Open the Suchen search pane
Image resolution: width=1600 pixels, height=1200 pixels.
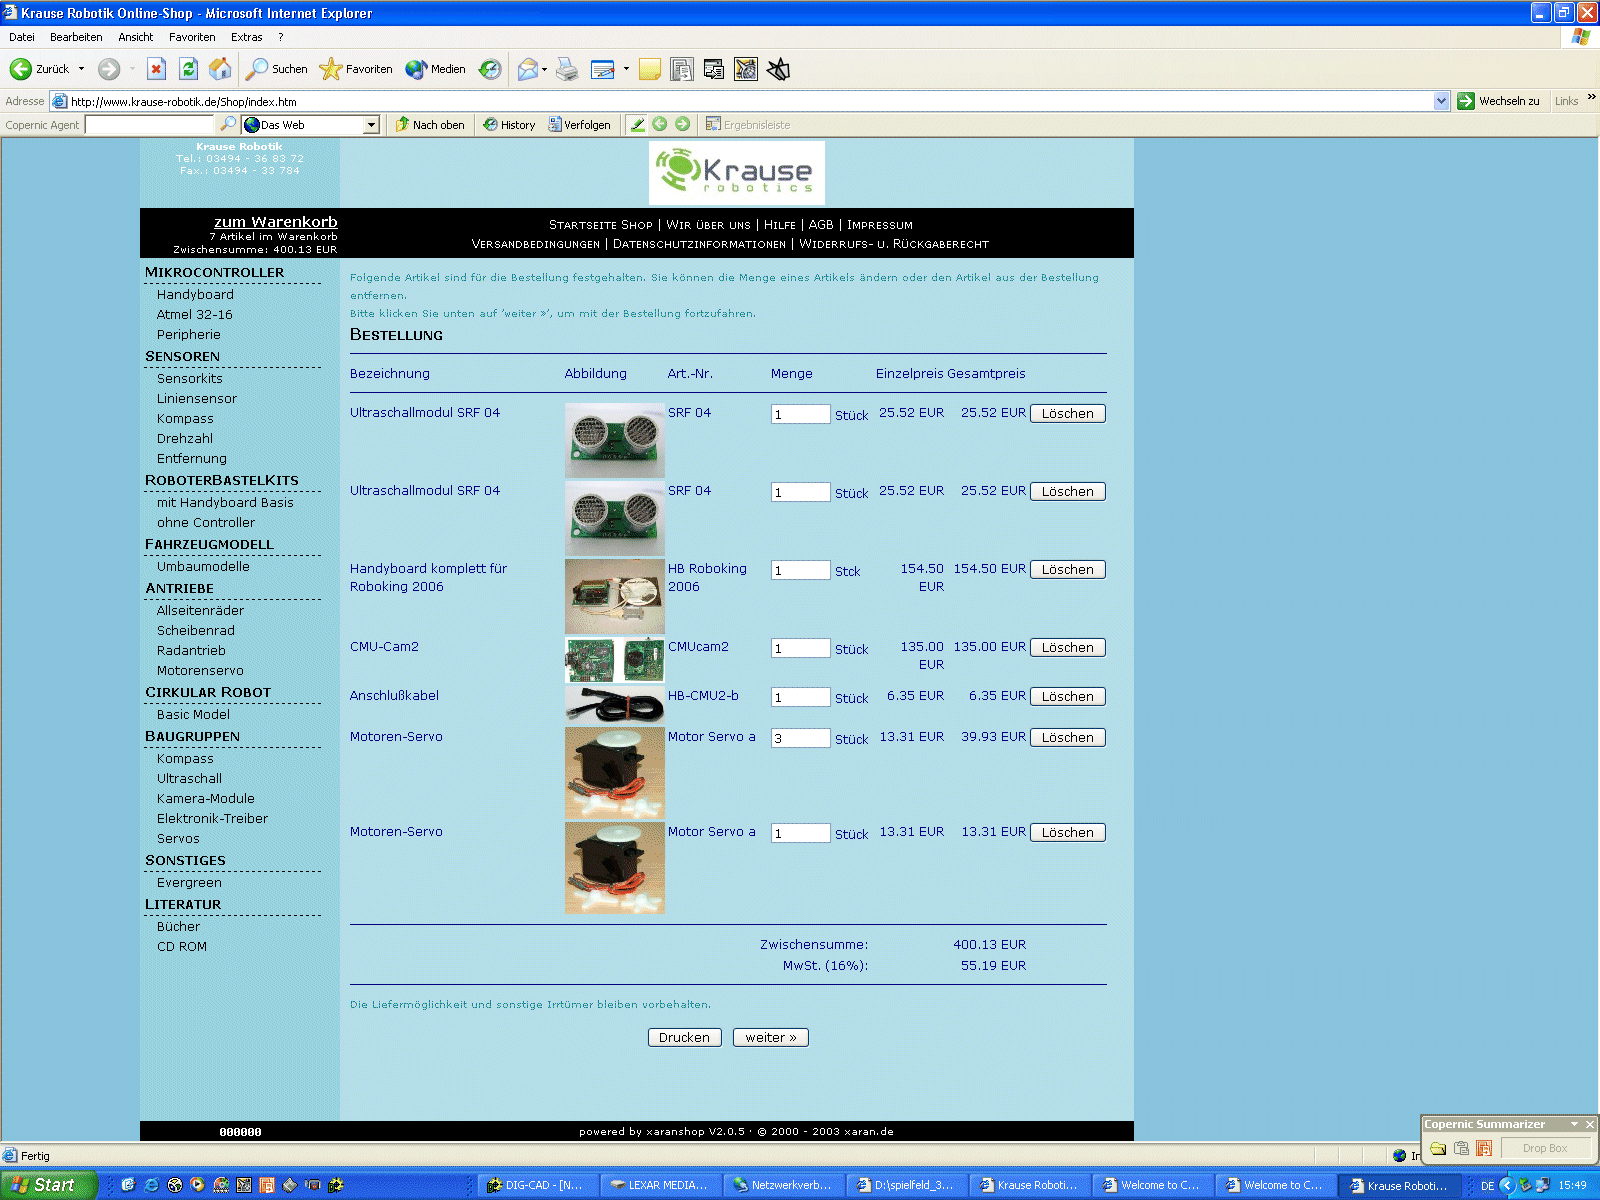coord(277,69)
